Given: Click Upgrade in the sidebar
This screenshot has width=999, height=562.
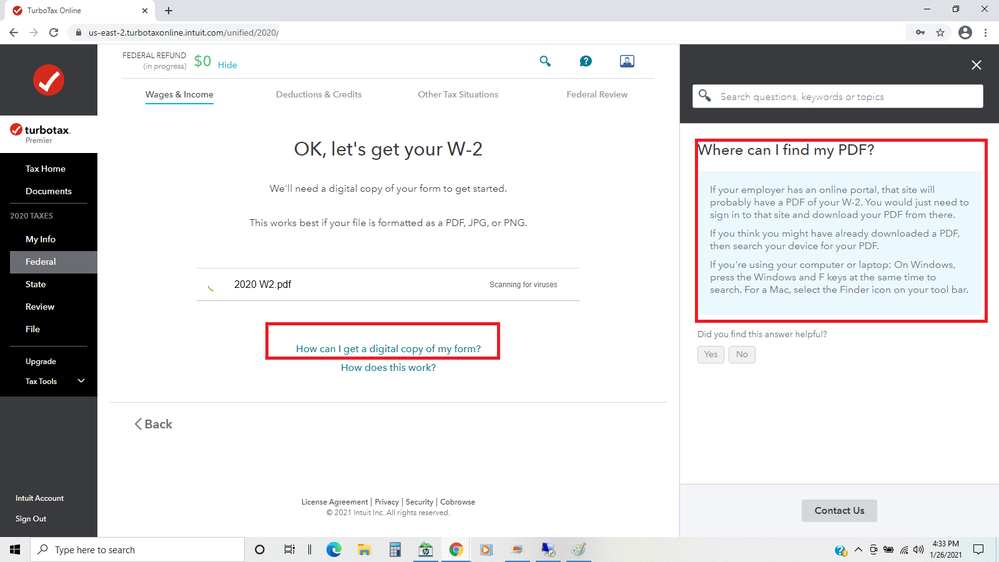Looking at the screenshot, I should [x=41, y=361].
